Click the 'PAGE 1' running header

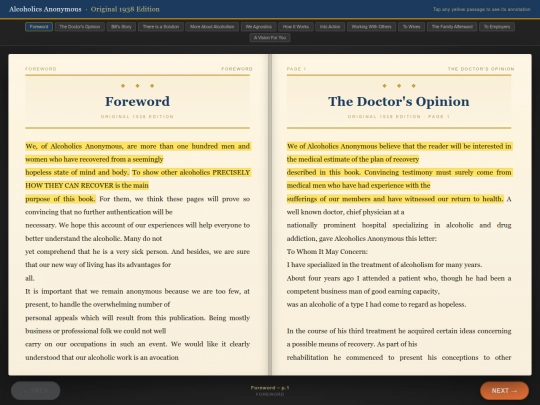click(x=296, y=69)
